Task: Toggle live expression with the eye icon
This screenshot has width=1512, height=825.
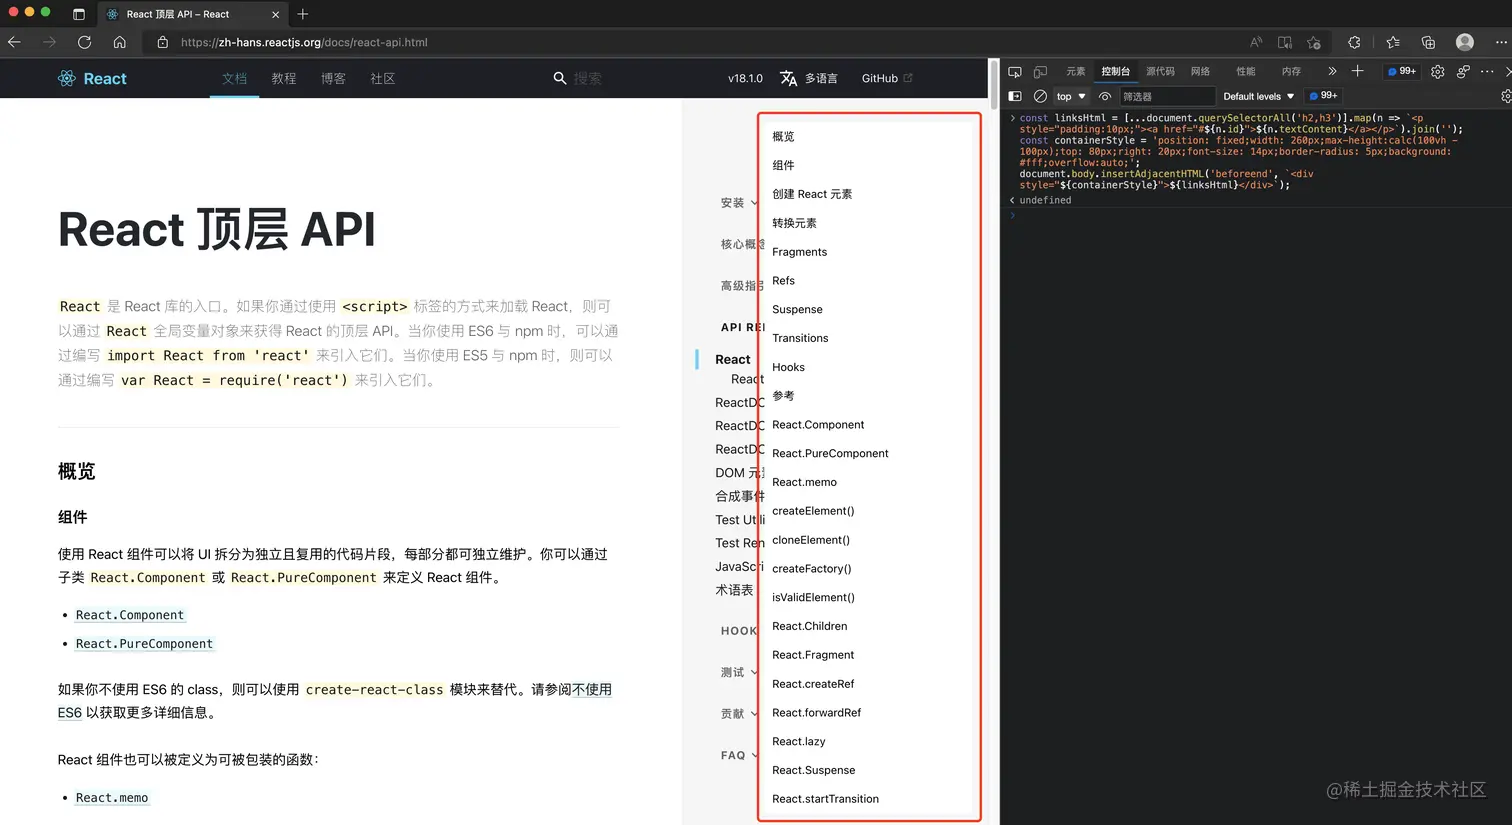Action: point(1105,96)
